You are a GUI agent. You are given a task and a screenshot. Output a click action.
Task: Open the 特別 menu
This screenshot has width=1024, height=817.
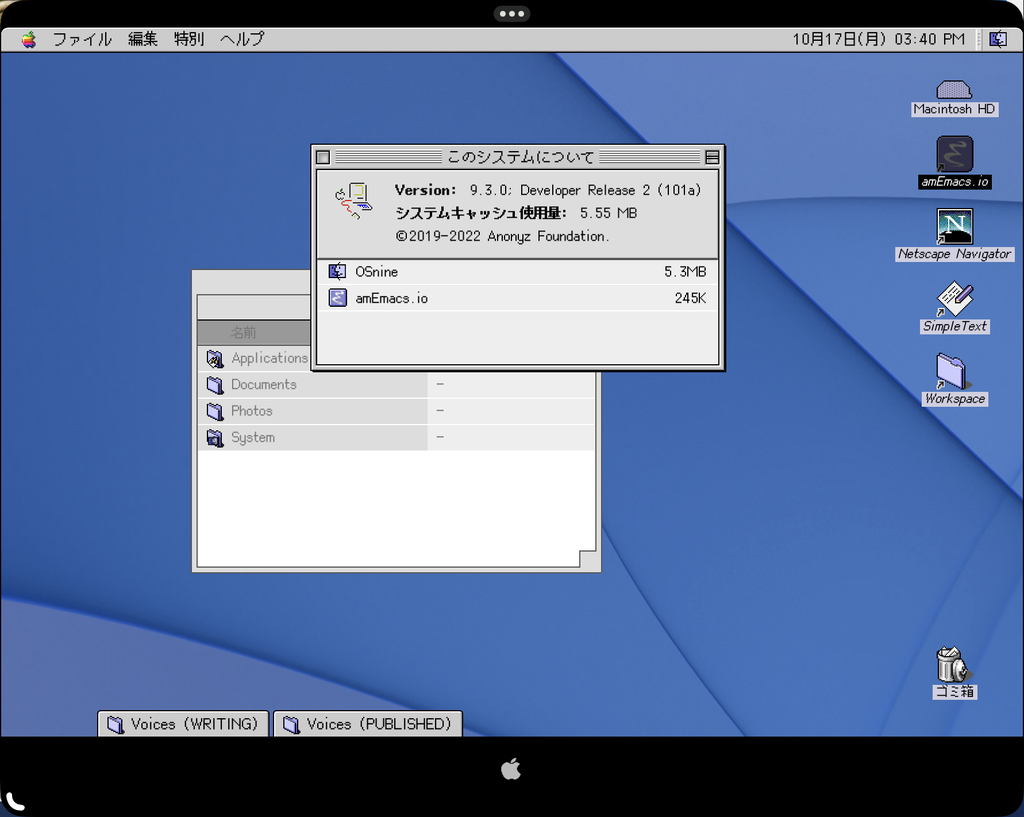point(189,39)
